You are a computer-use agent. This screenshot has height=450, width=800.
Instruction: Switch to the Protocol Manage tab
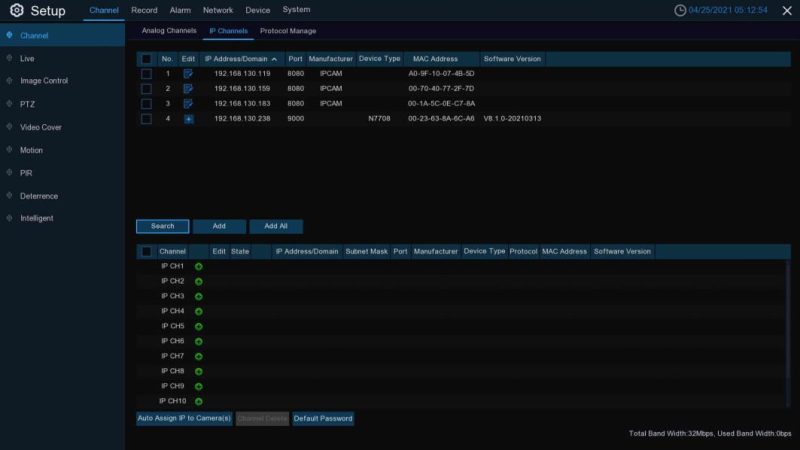point(288,31)
